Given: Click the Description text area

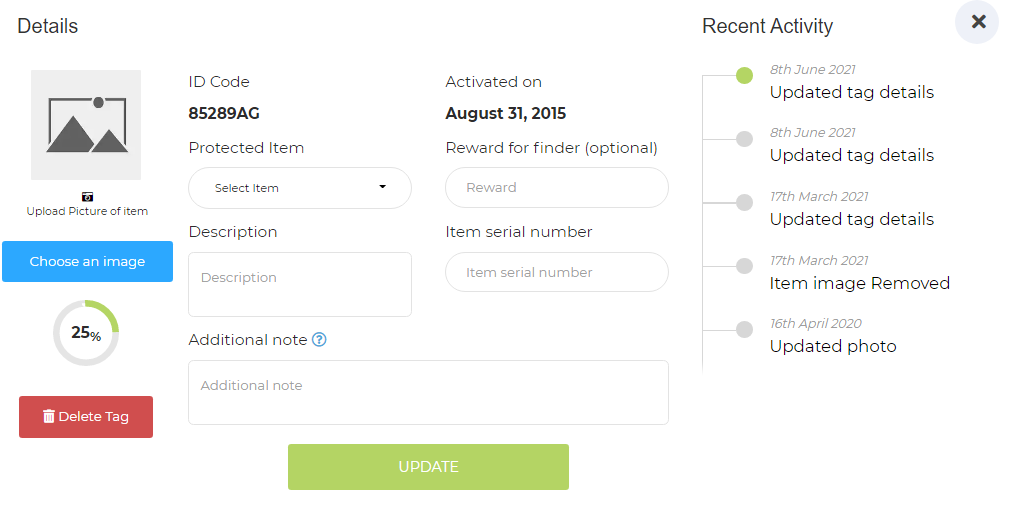Looking at the screenshot, I should [299, 284].
